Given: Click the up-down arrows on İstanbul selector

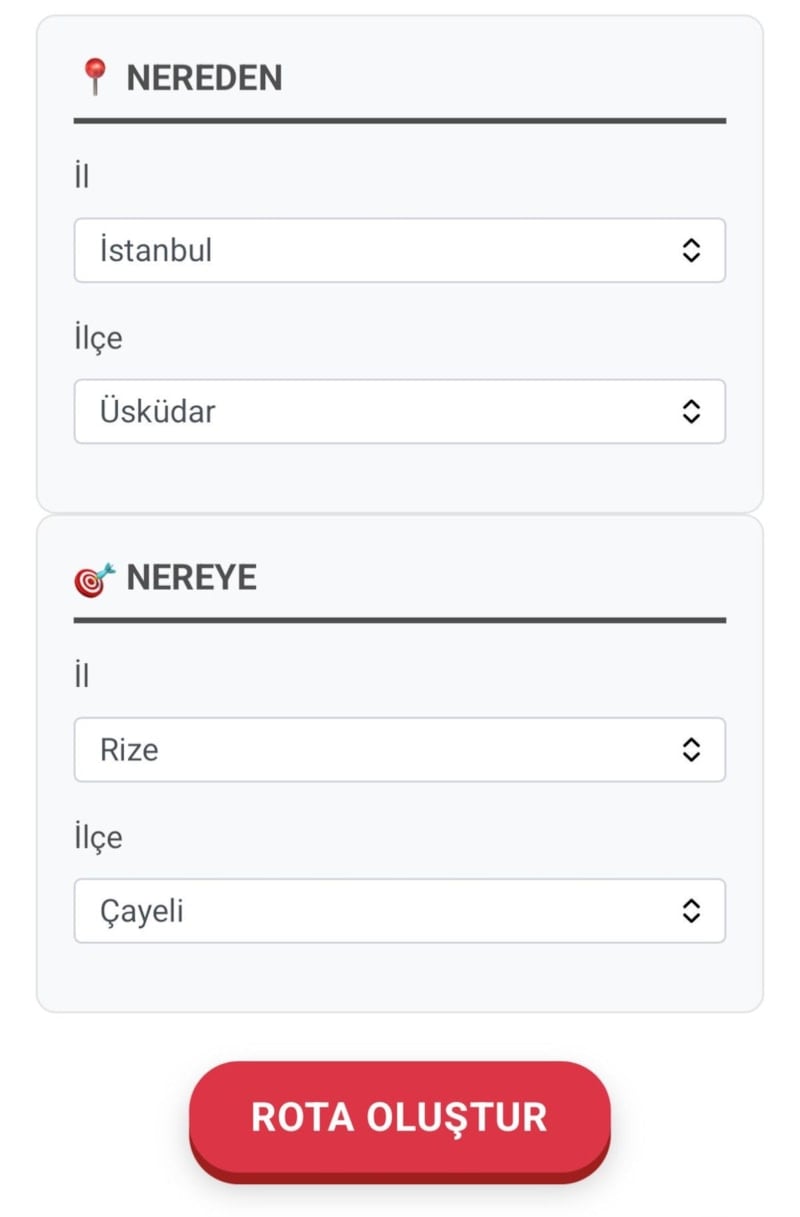Looking at the screenshot, I should pos(691,250).
